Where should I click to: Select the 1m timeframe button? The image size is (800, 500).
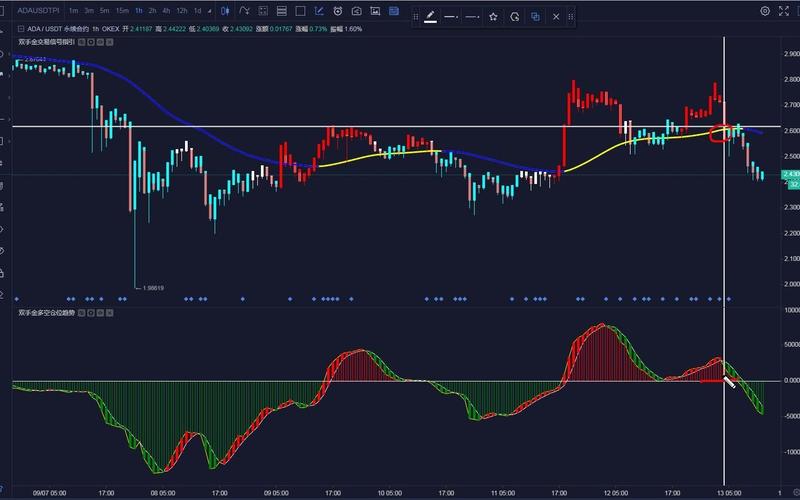coord(74,11)
